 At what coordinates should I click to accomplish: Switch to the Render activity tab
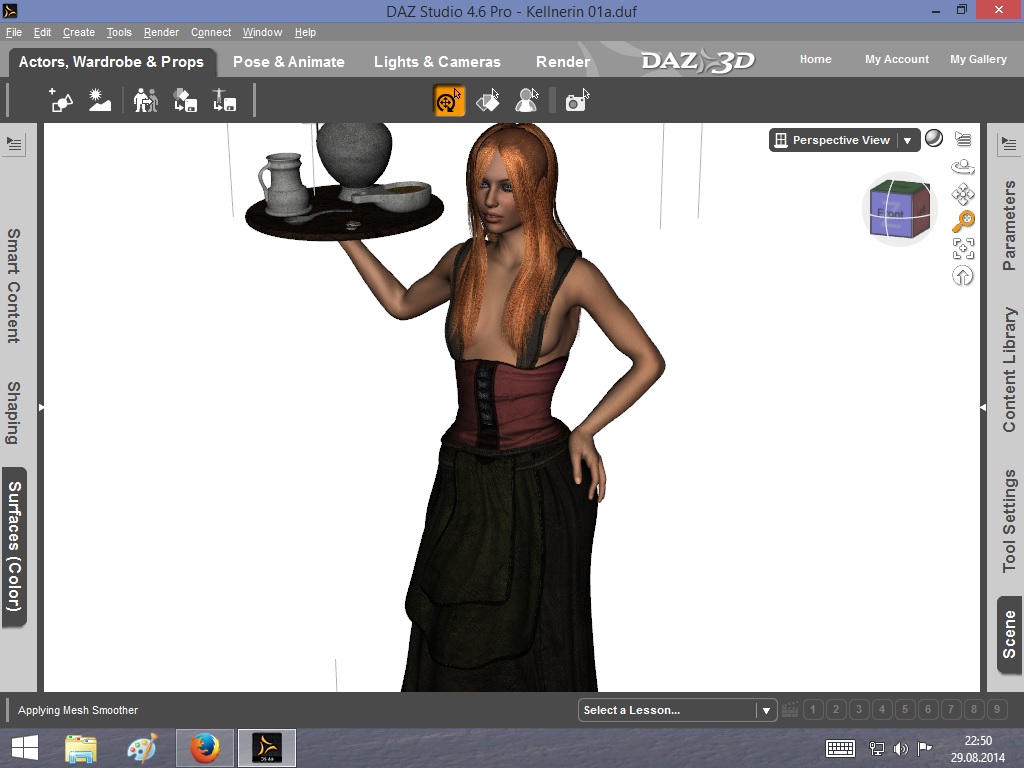(x=563, y=62)
